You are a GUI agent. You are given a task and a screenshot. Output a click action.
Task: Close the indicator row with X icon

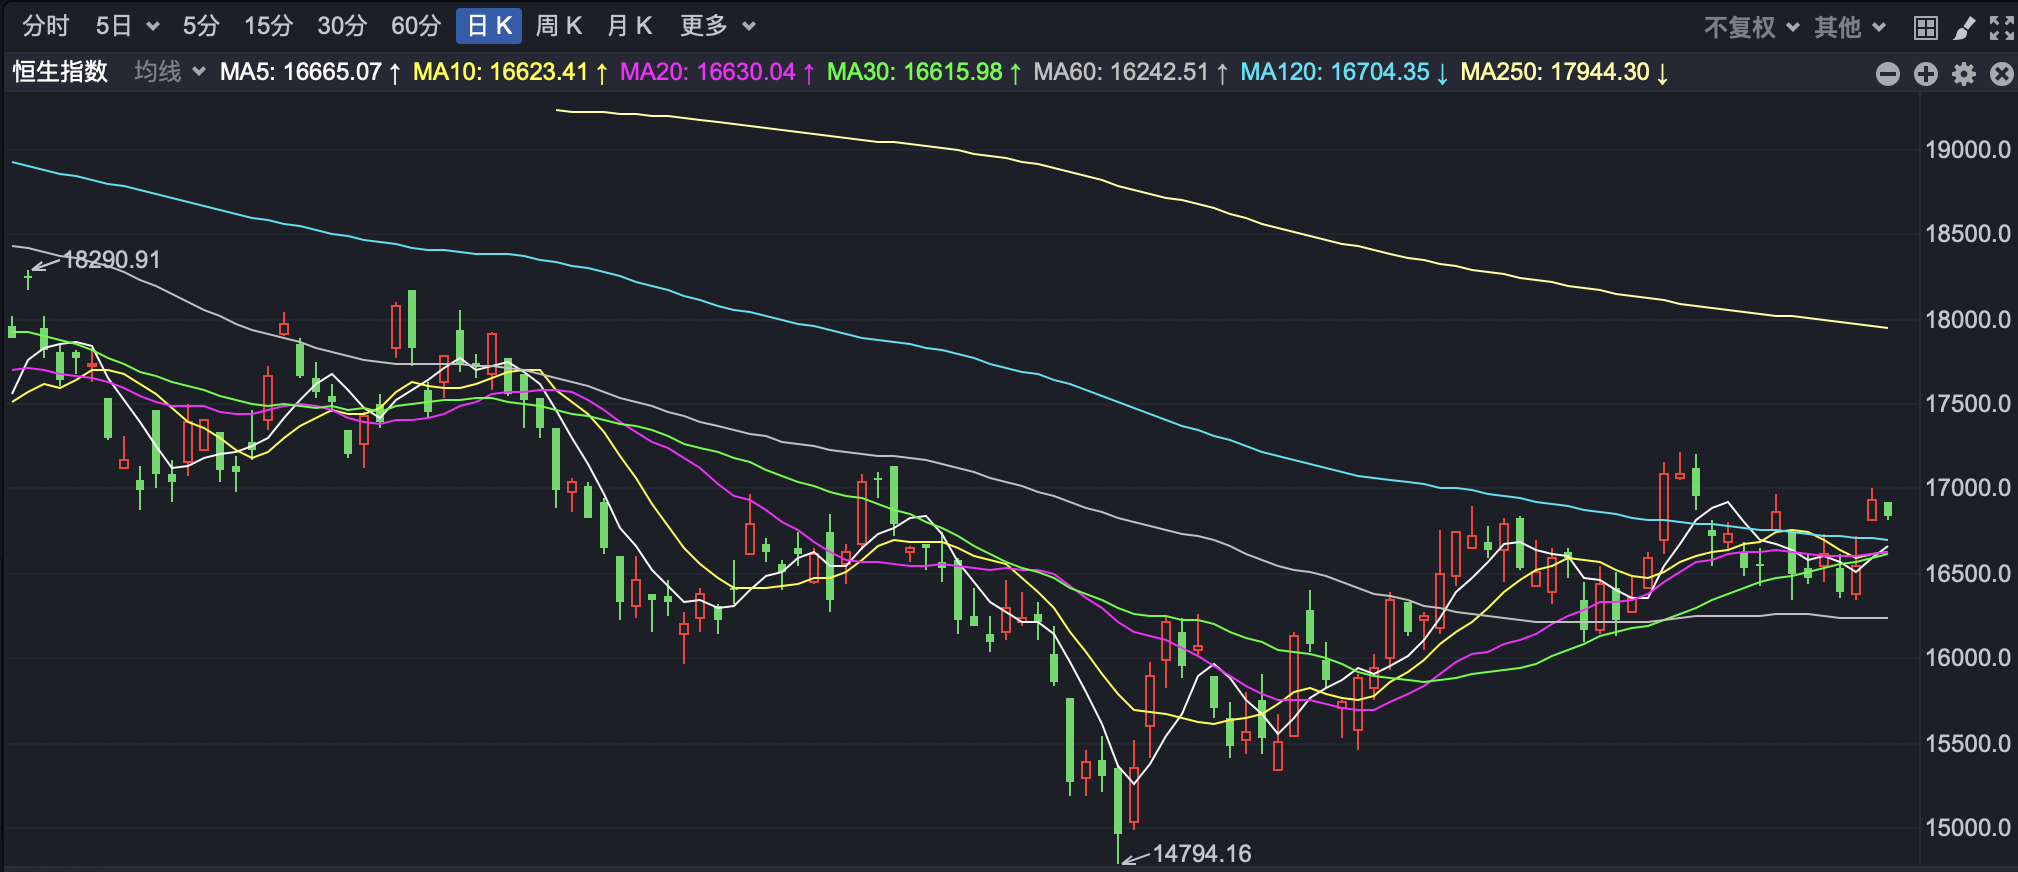coord(2002,74)
